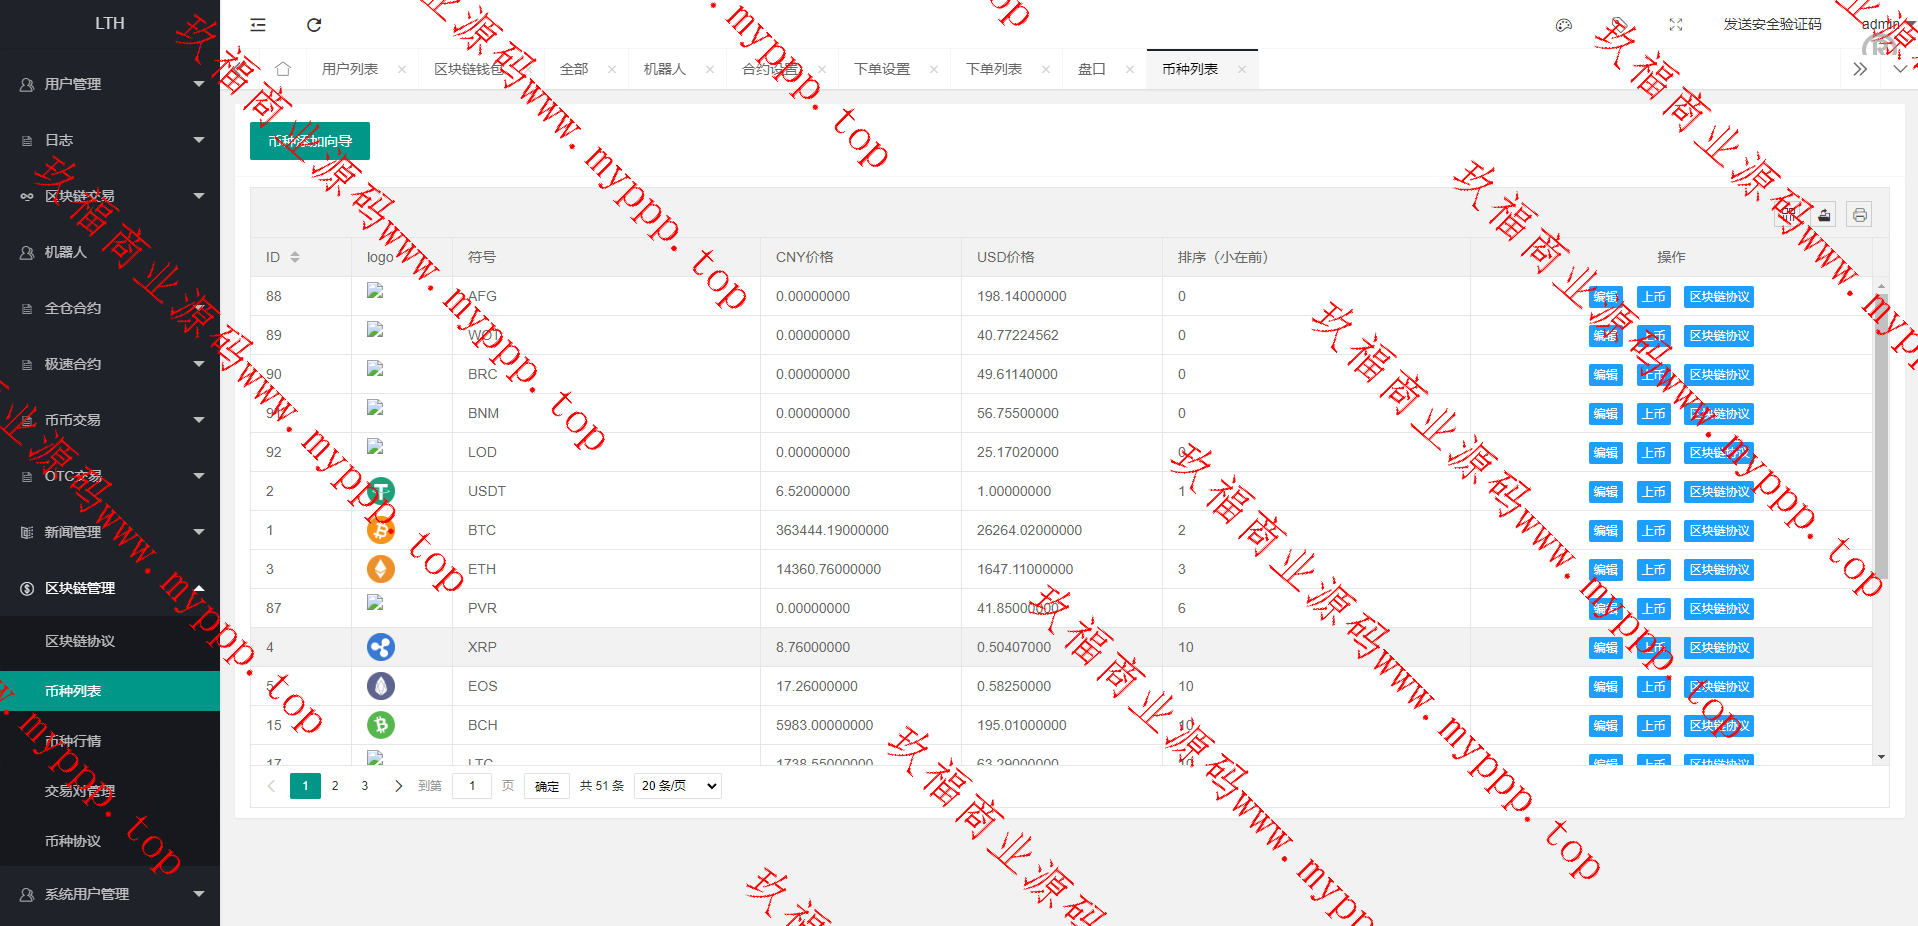
Task: Open the 20 条/页 page size dropdown
Action: pos(678,786)
